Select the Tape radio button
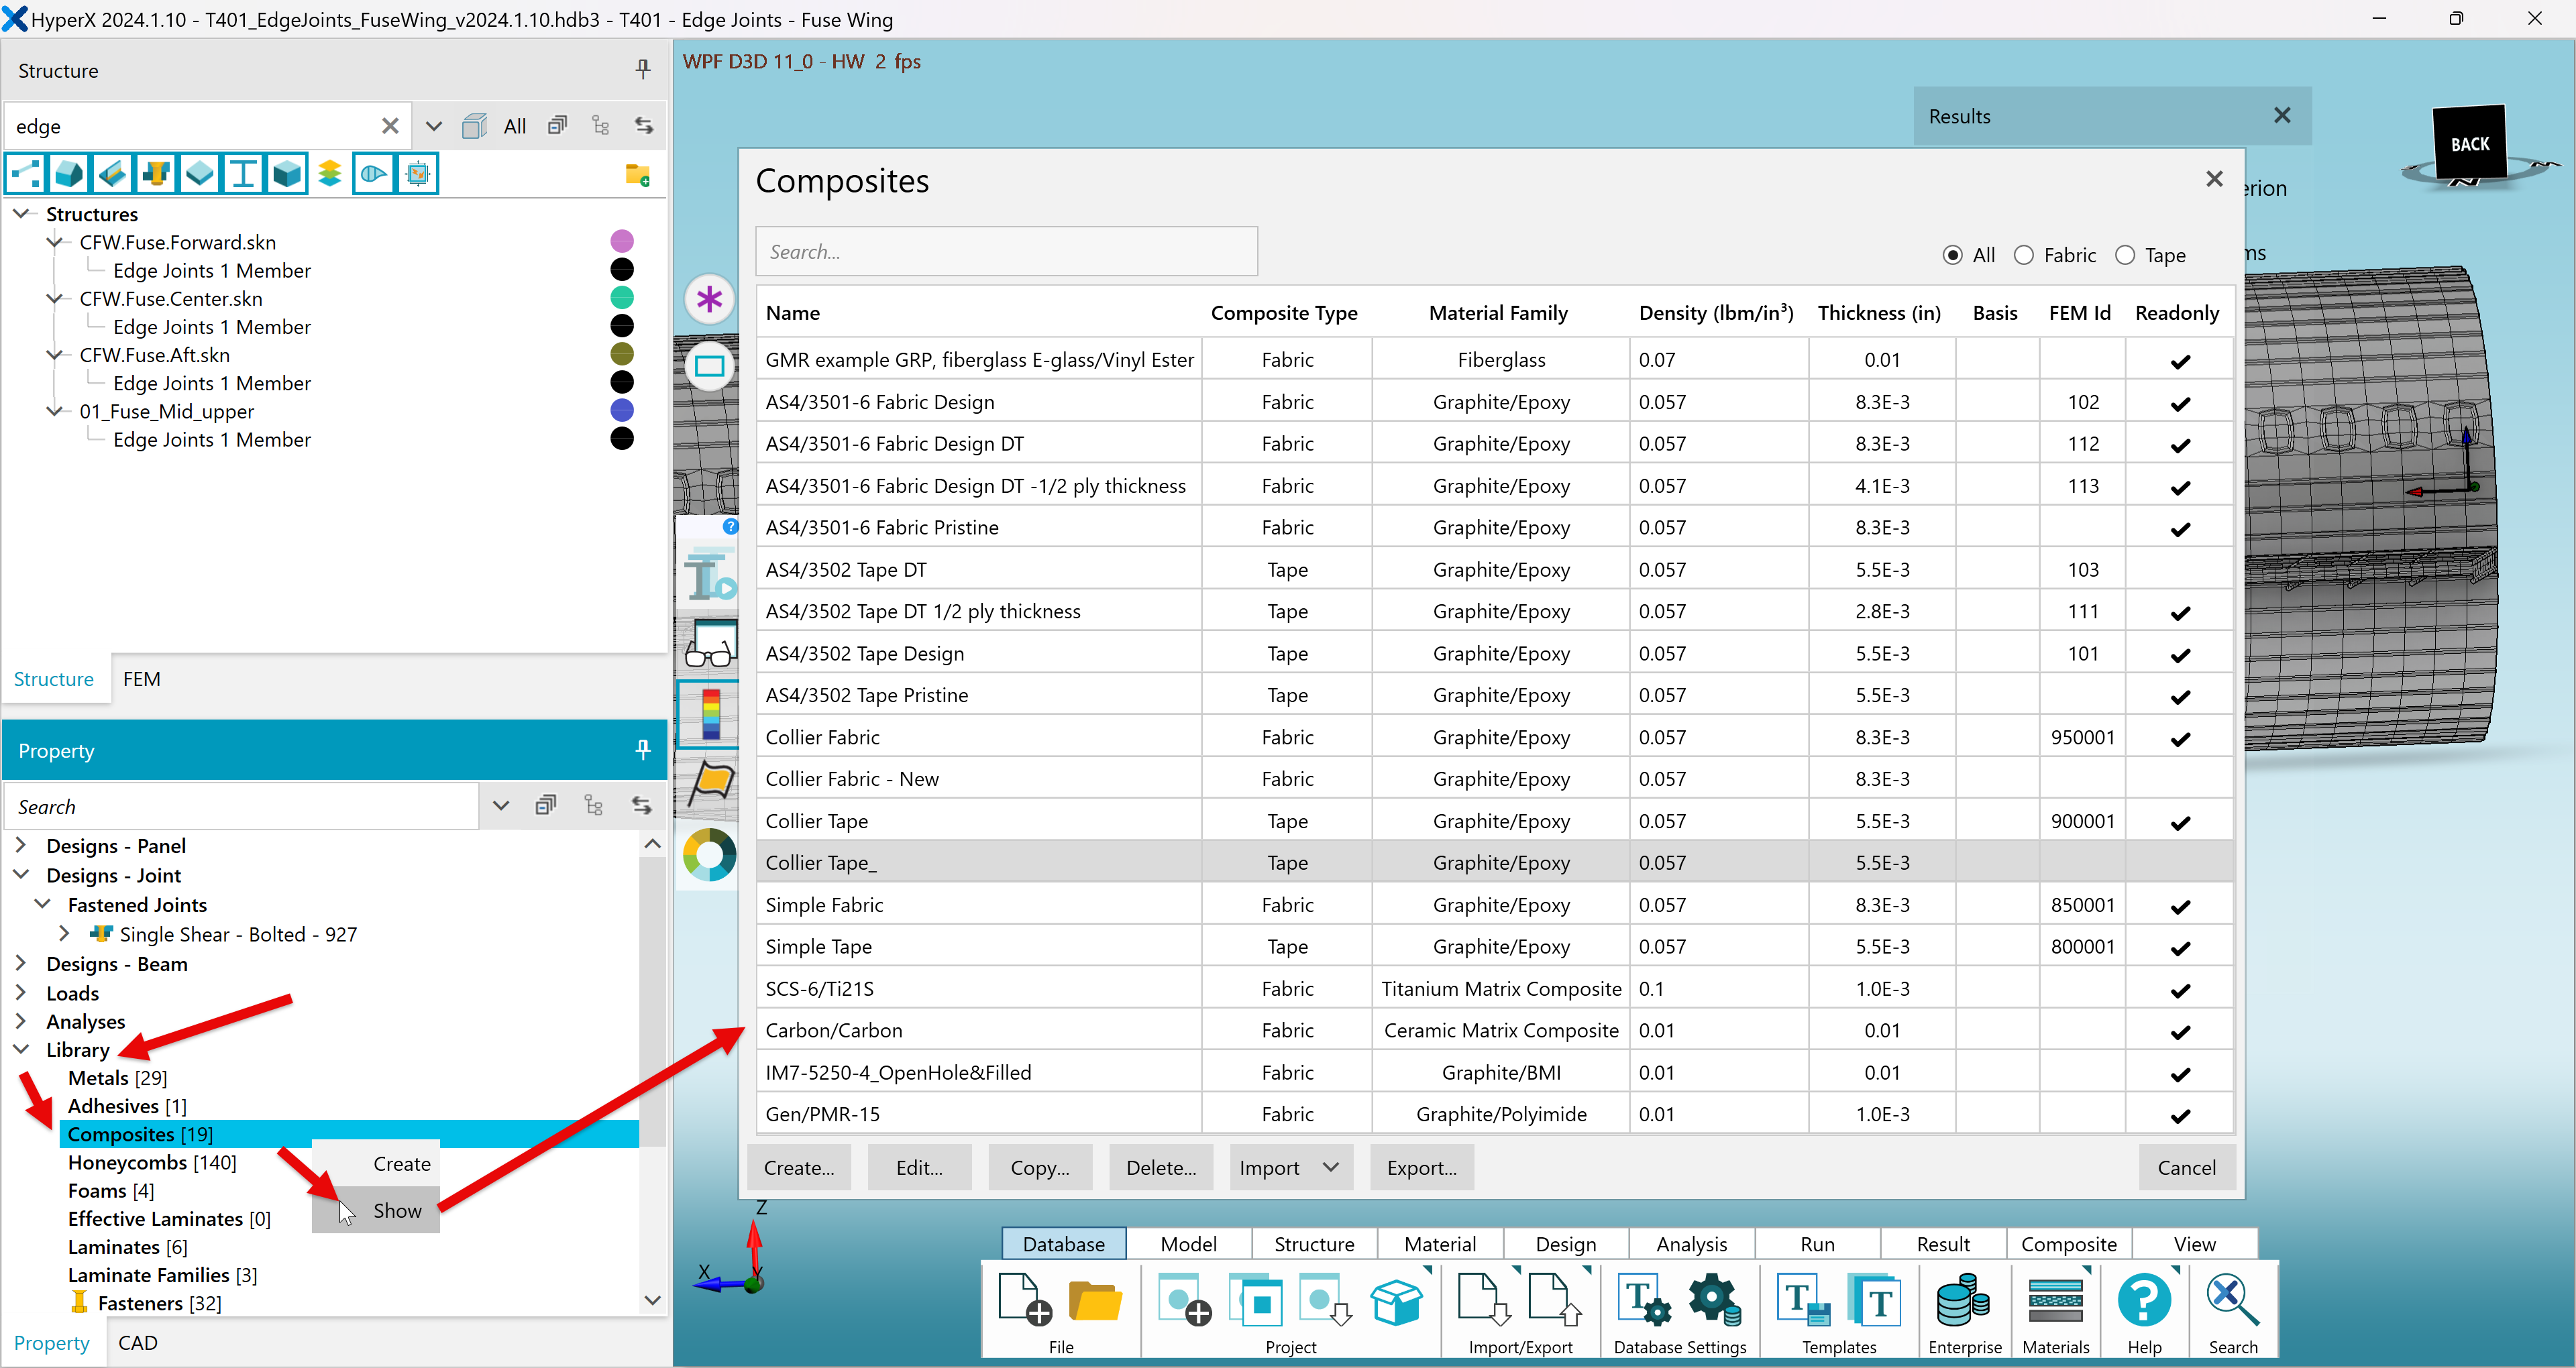2576x1368 pixels. pos(2125,255)
